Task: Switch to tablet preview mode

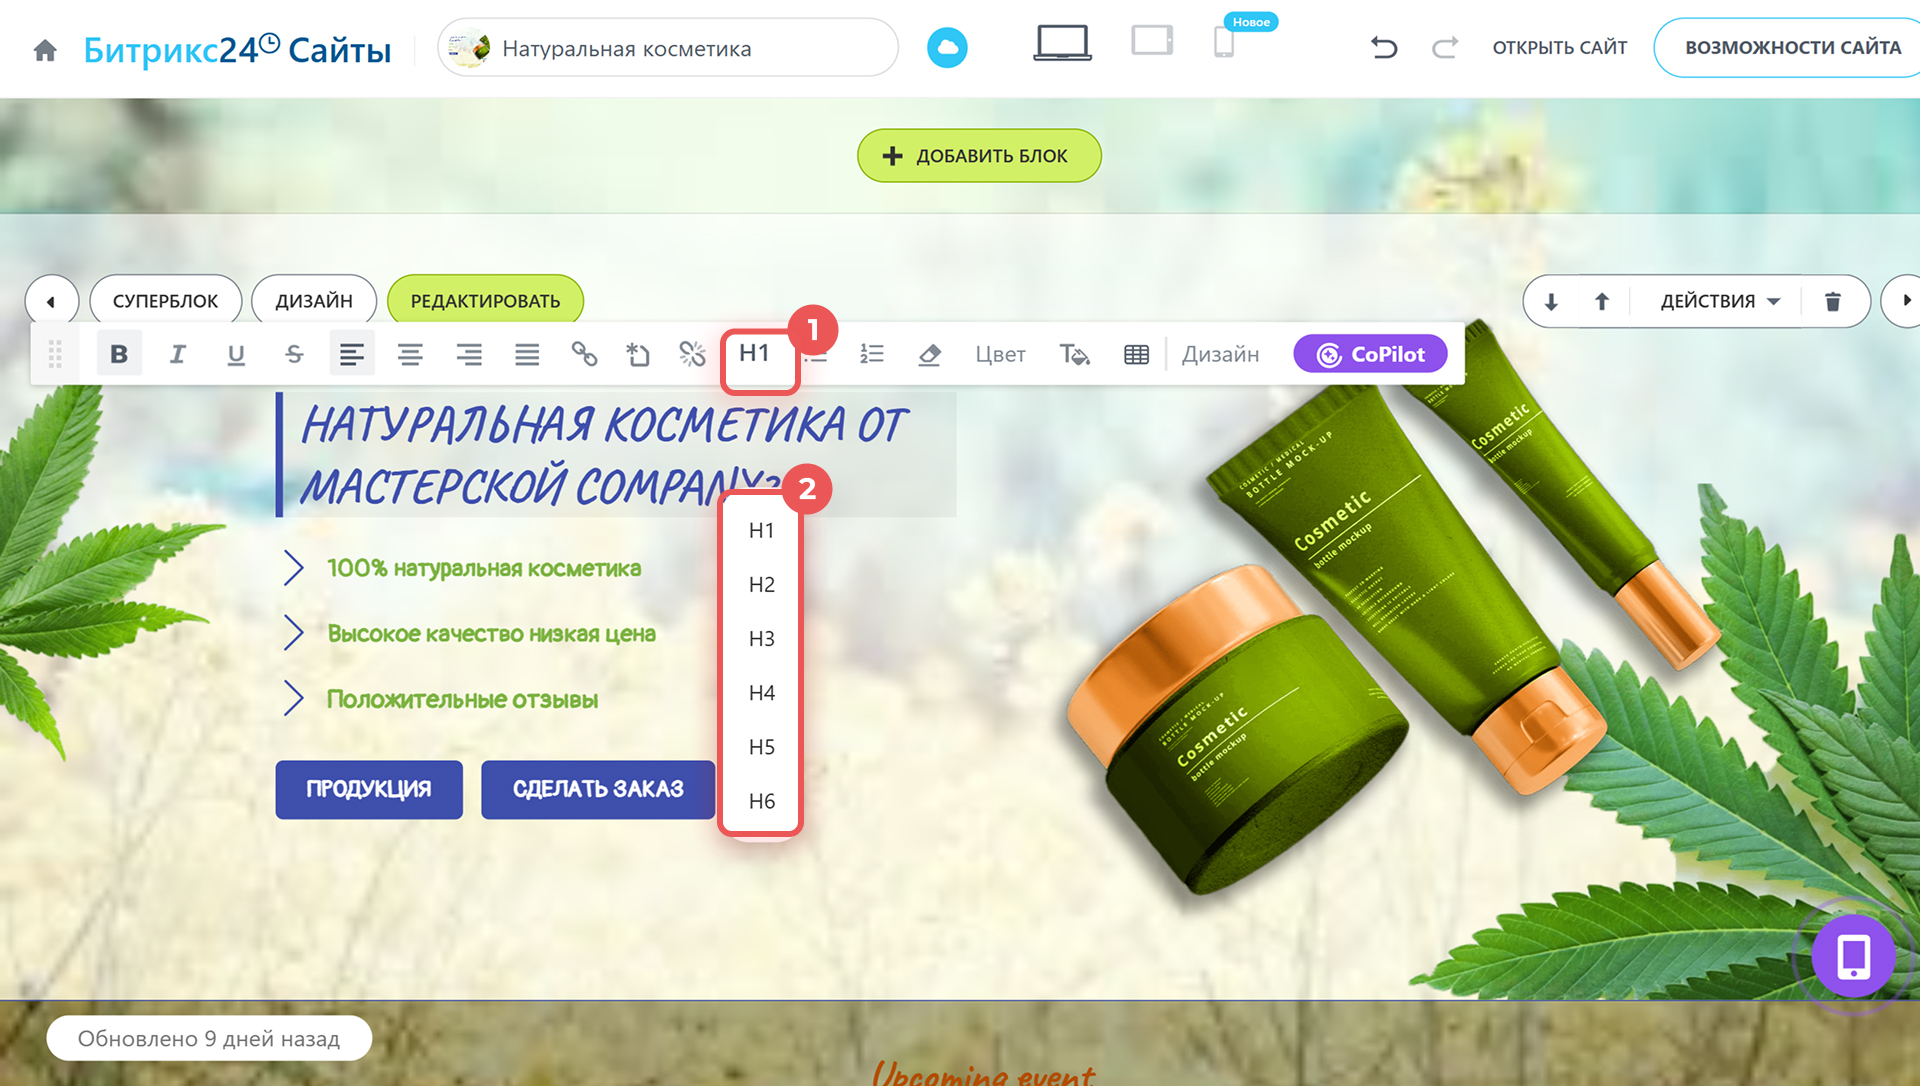Action: click(x=1152, y=42)
